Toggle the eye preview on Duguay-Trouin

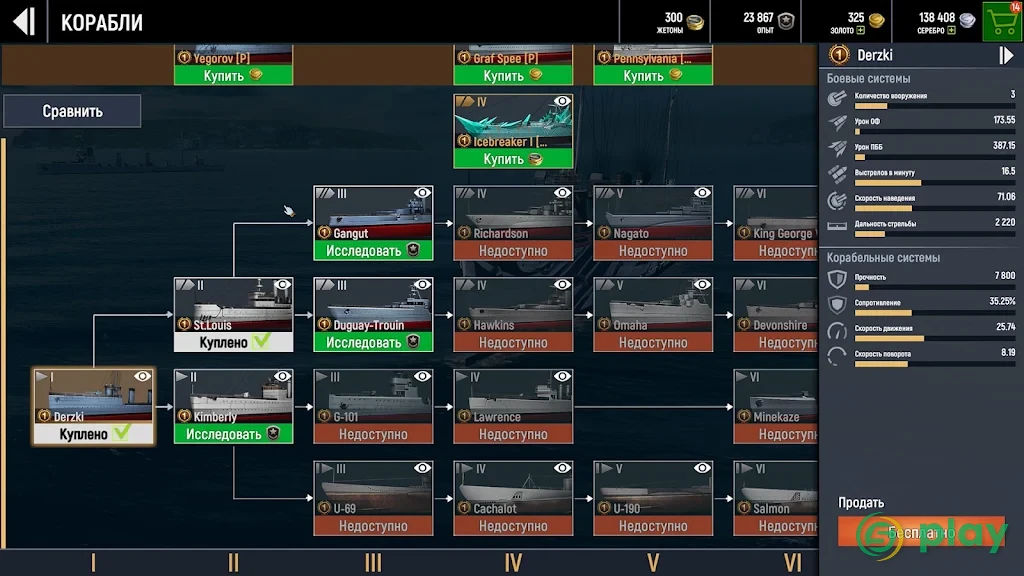tap(423, 284)
